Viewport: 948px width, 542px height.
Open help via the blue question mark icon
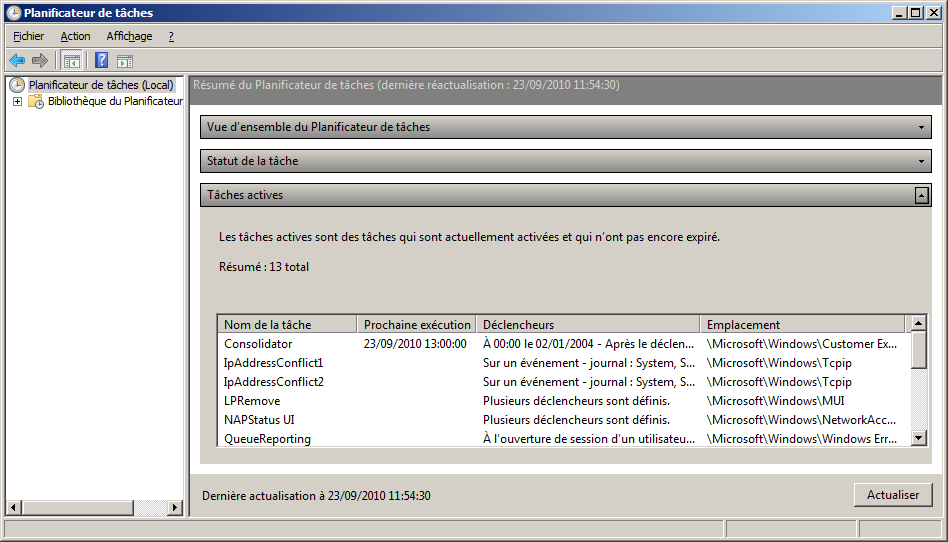101,61
